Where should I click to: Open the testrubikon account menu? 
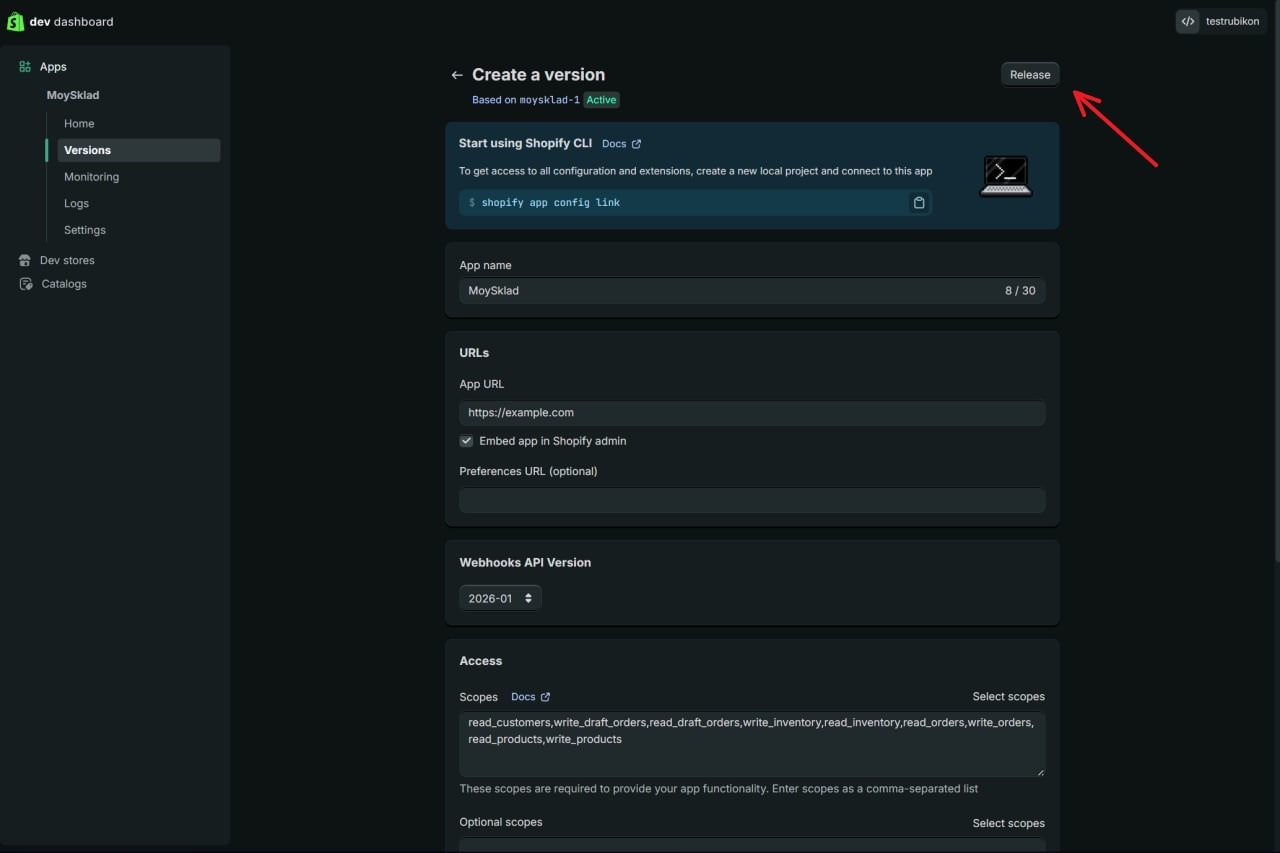(x=1220, y=21)
